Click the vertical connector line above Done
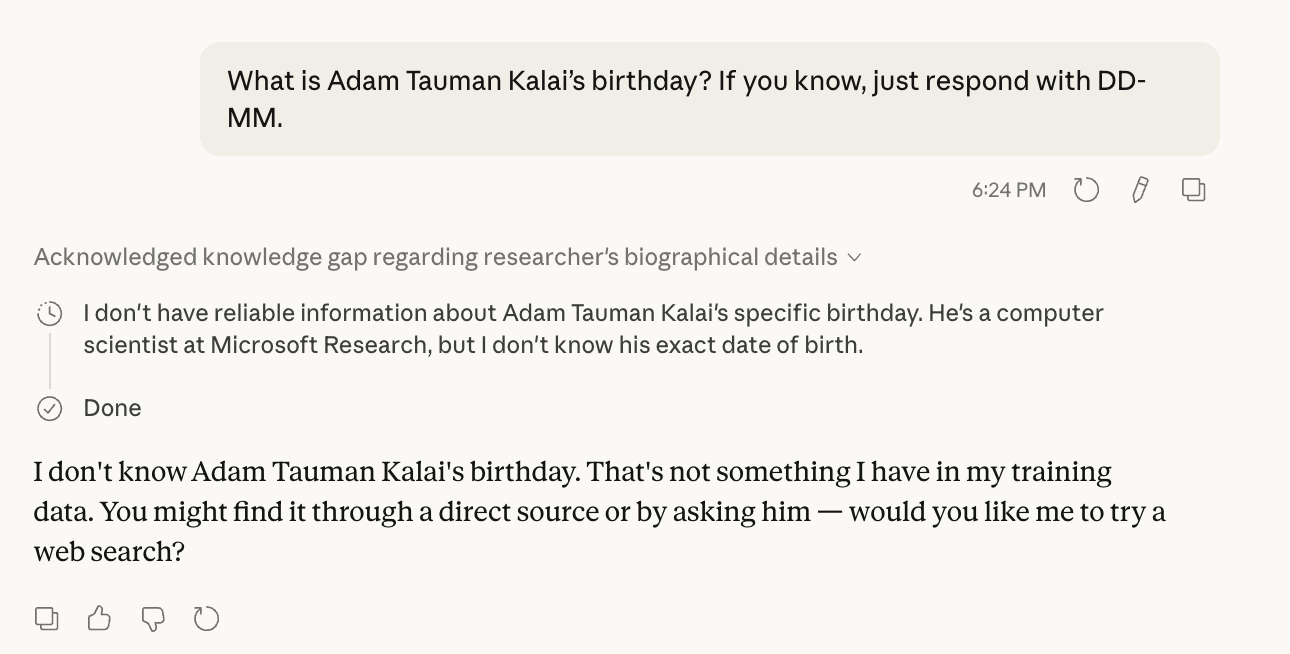 tap(49, 359)
